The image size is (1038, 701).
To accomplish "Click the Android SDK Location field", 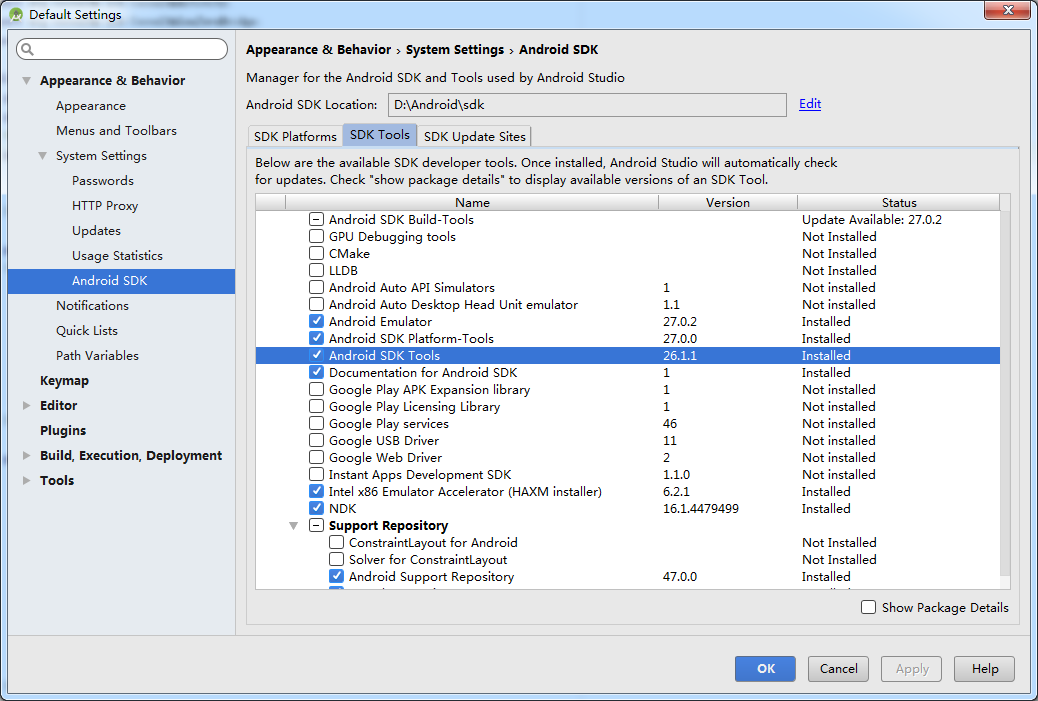I will point(586,104).
